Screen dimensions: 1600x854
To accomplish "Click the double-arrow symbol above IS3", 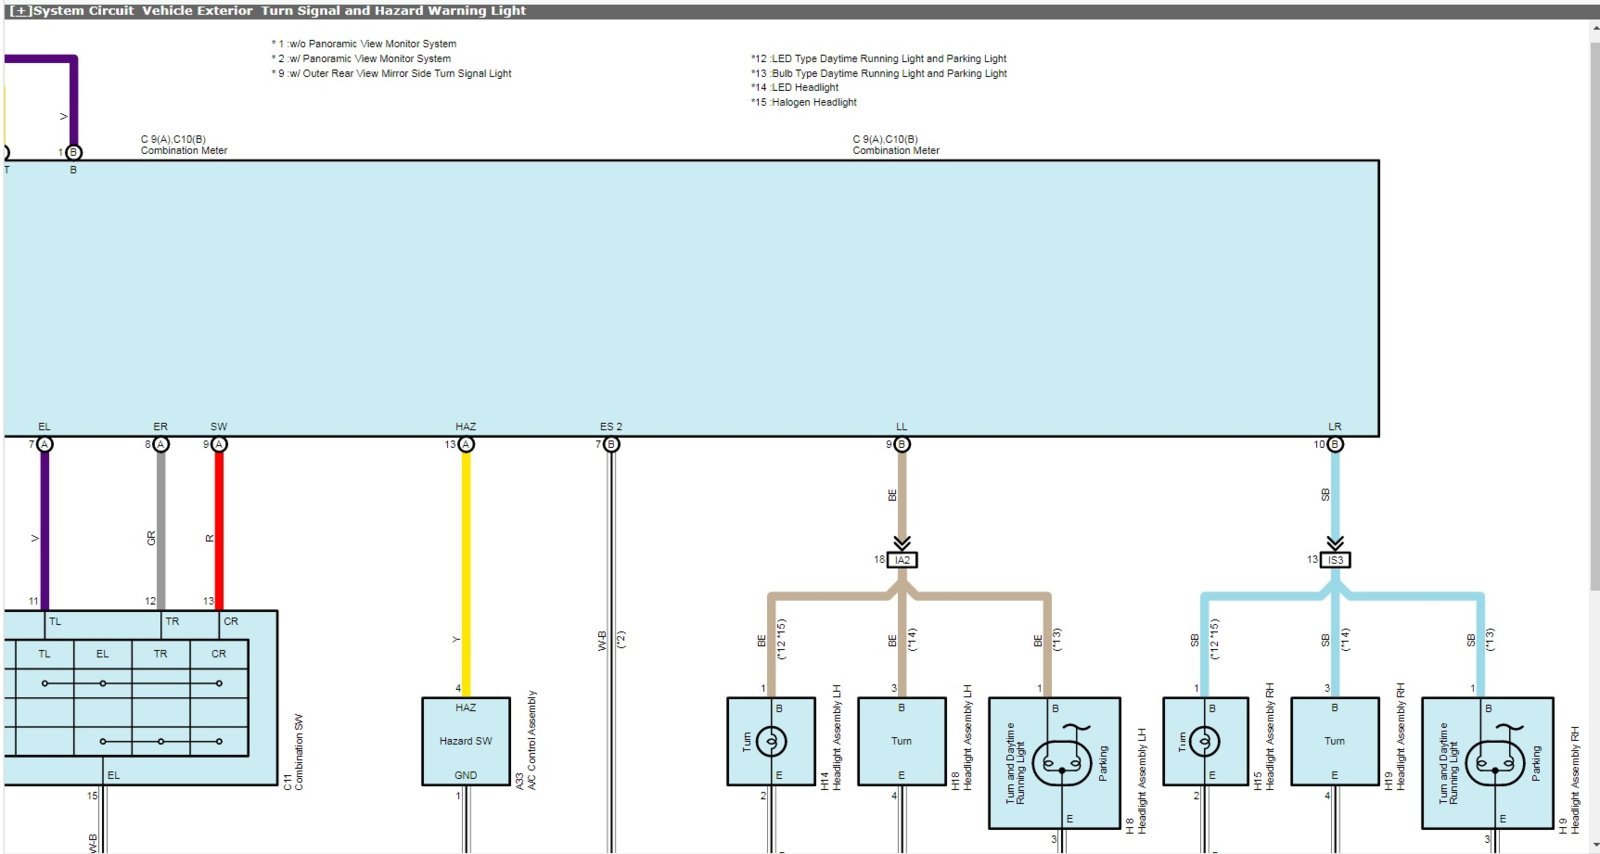I will [1335, 543].
